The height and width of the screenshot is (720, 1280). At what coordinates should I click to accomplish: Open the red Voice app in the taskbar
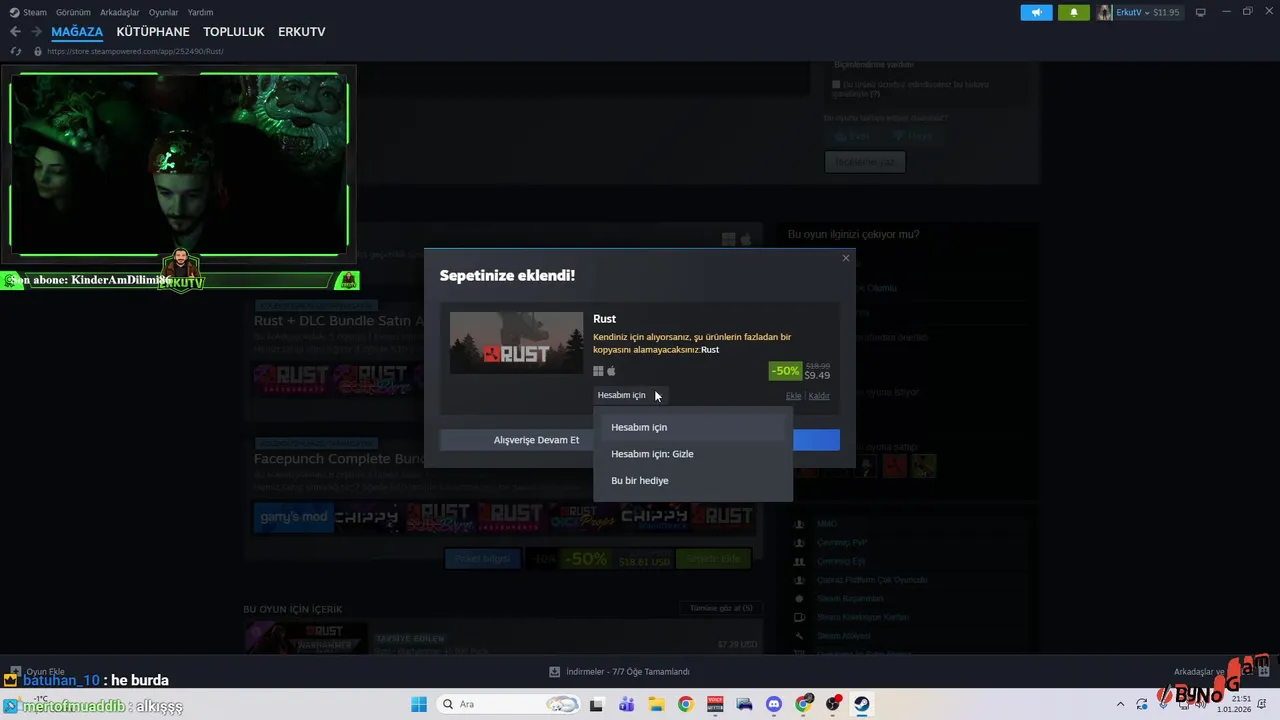[715, 704]
